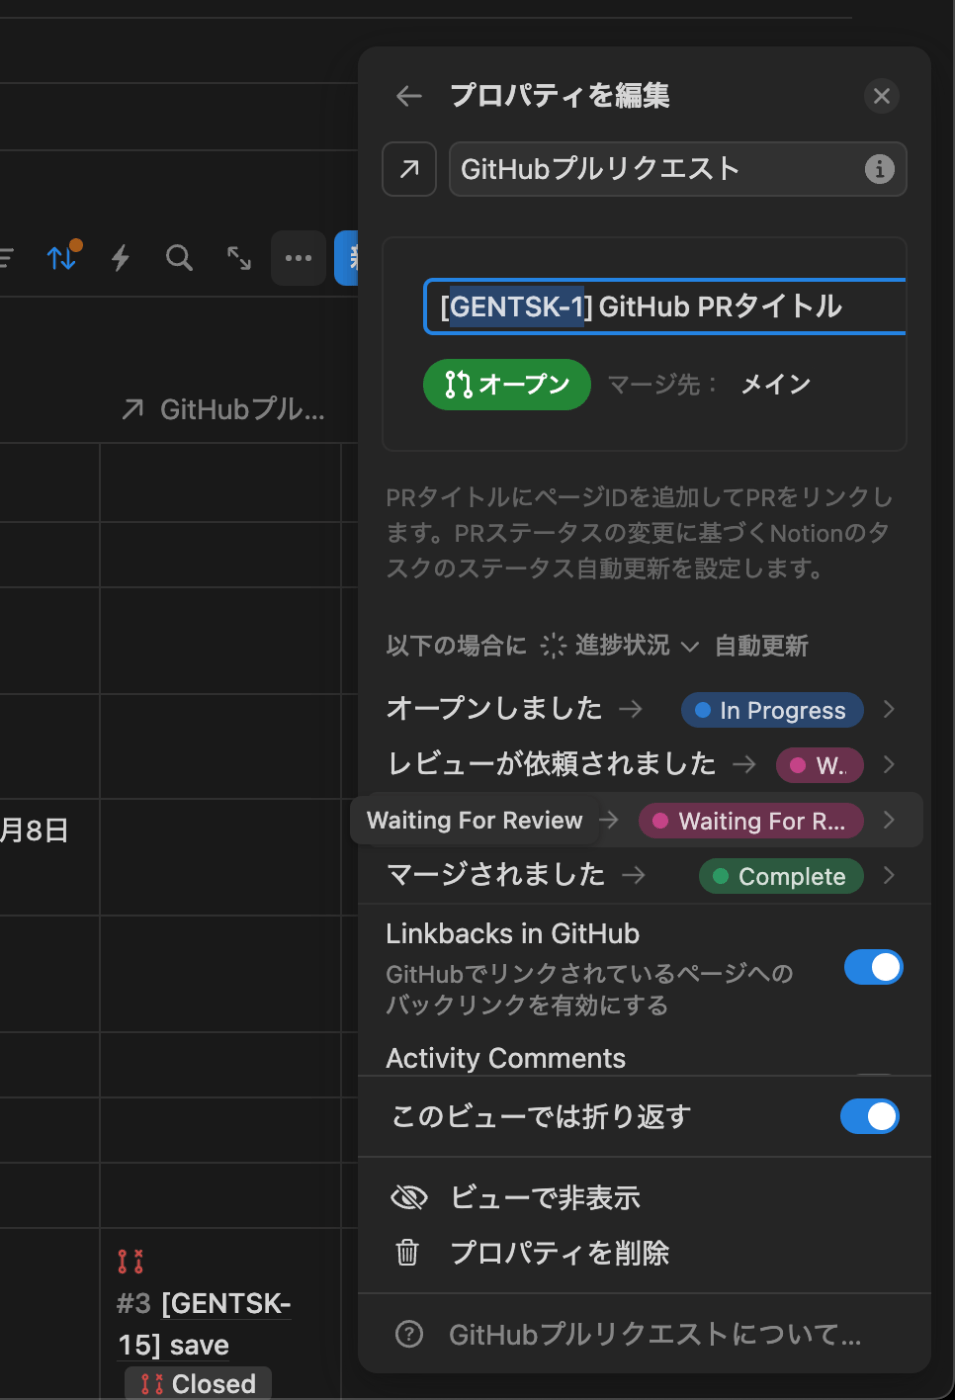Select the green オープン status badge
955x1400 pixels.
click(x=507, y=384)
